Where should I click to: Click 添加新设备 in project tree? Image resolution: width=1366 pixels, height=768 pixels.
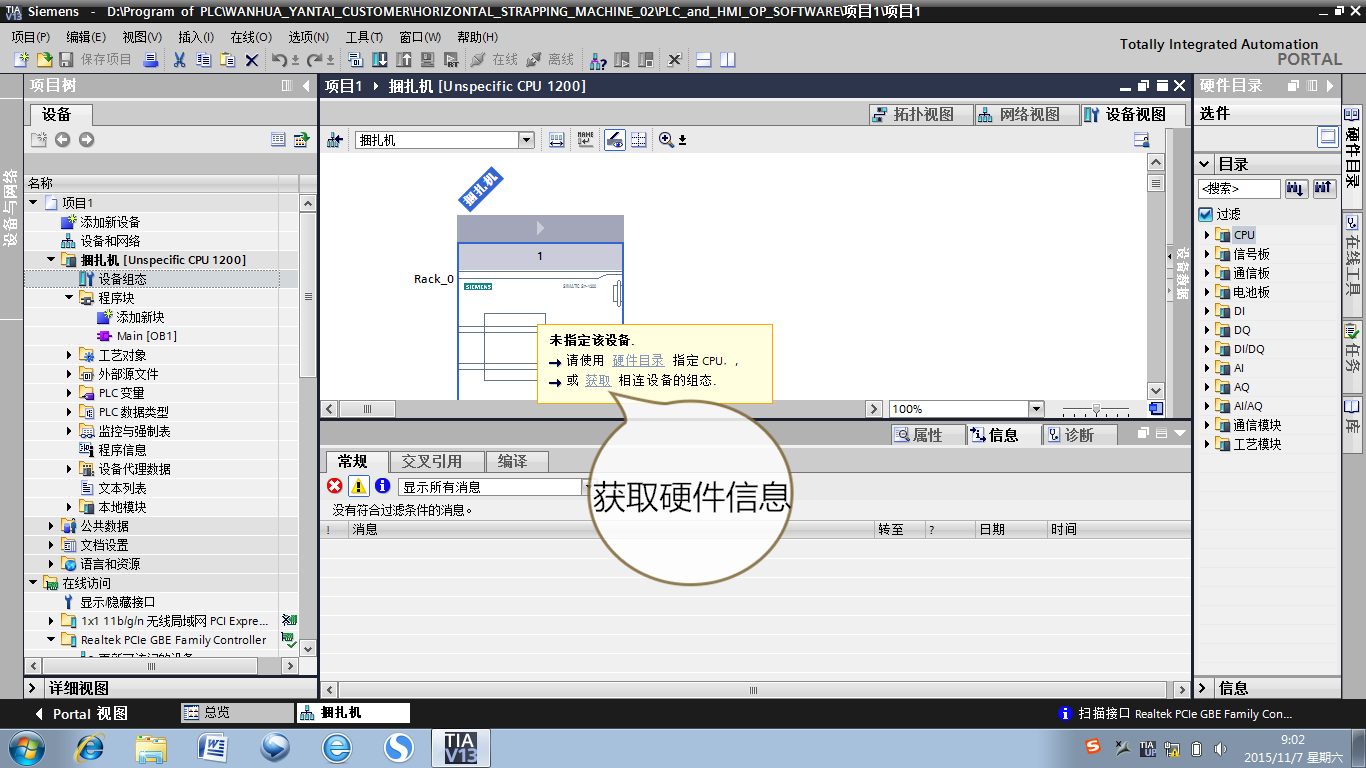click(x=110, y=222)
